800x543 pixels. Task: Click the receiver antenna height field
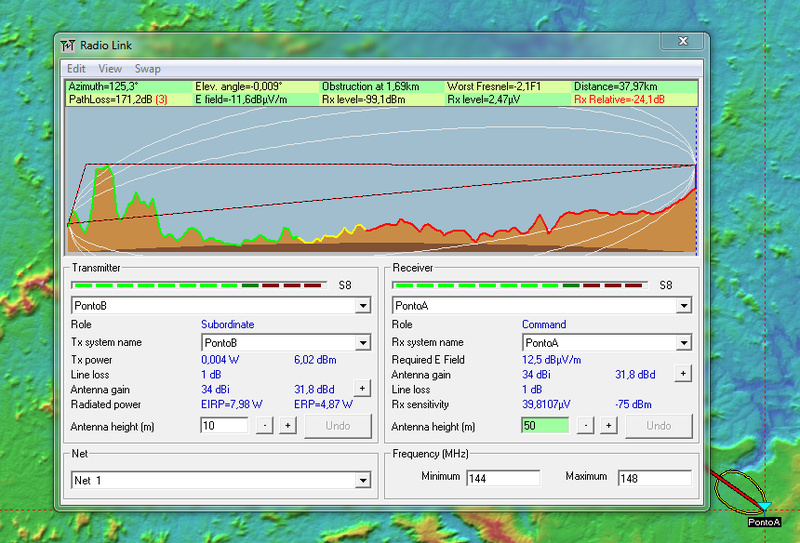tap(545, 426)
